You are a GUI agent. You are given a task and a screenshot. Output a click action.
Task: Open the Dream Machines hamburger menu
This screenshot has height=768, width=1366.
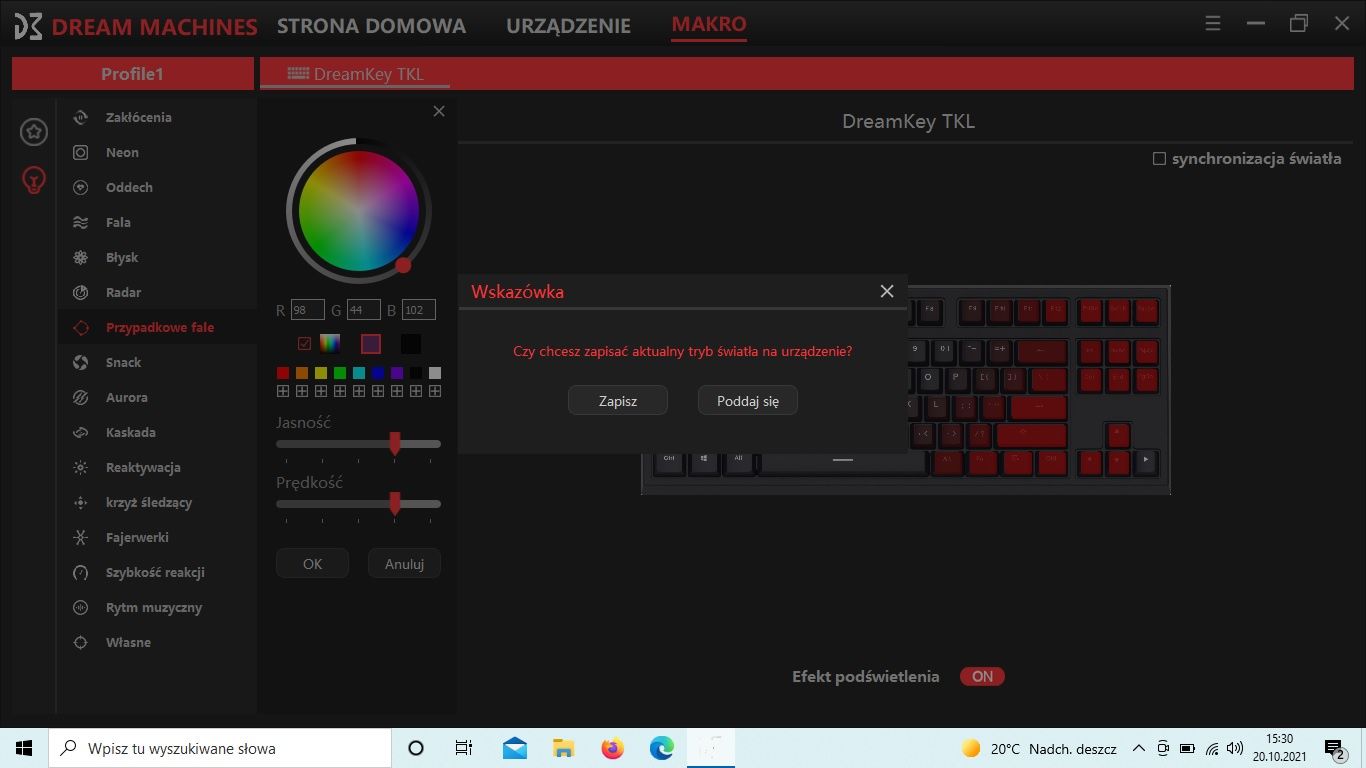pyautogui.click(x=1213, y=24)
